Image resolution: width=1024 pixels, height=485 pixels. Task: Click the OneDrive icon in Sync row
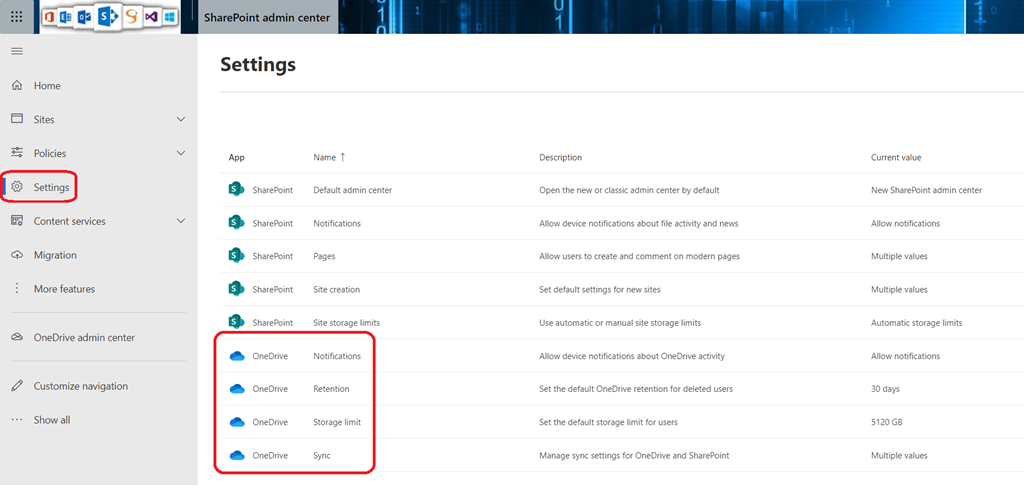237,456
